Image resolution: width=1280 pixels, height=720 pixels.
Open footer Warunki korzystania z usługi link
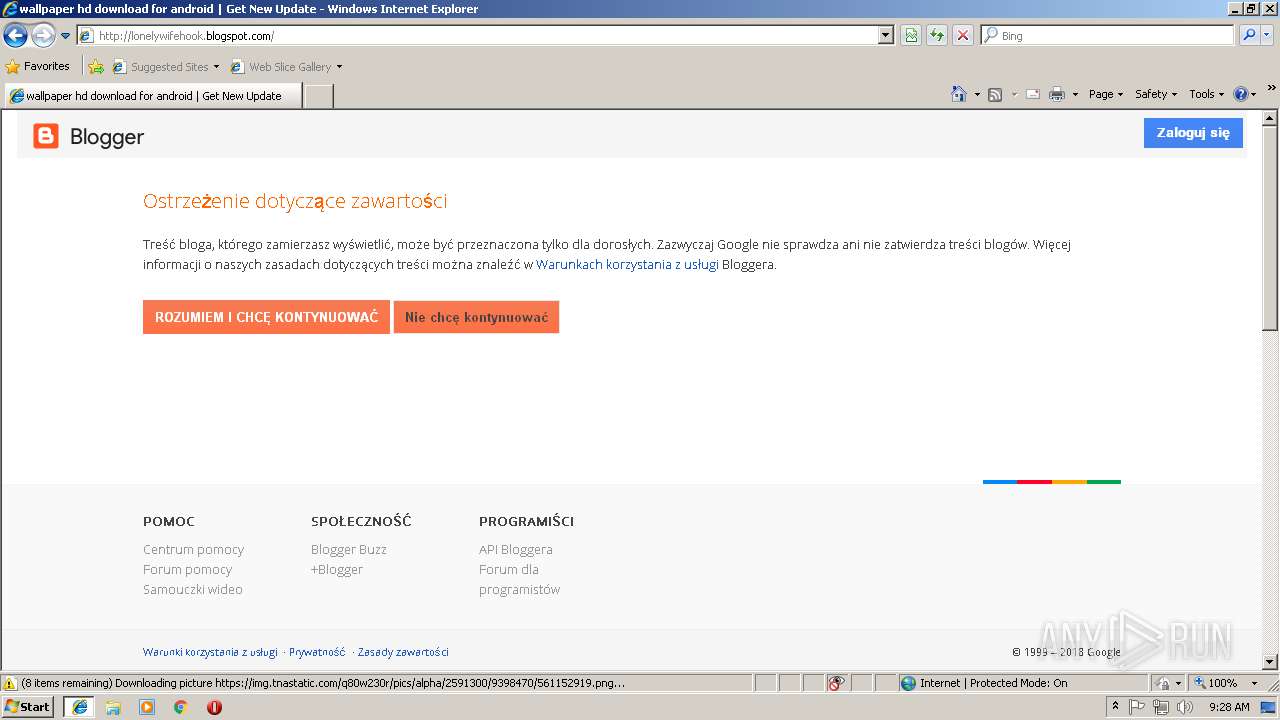(x=210, y=652)
